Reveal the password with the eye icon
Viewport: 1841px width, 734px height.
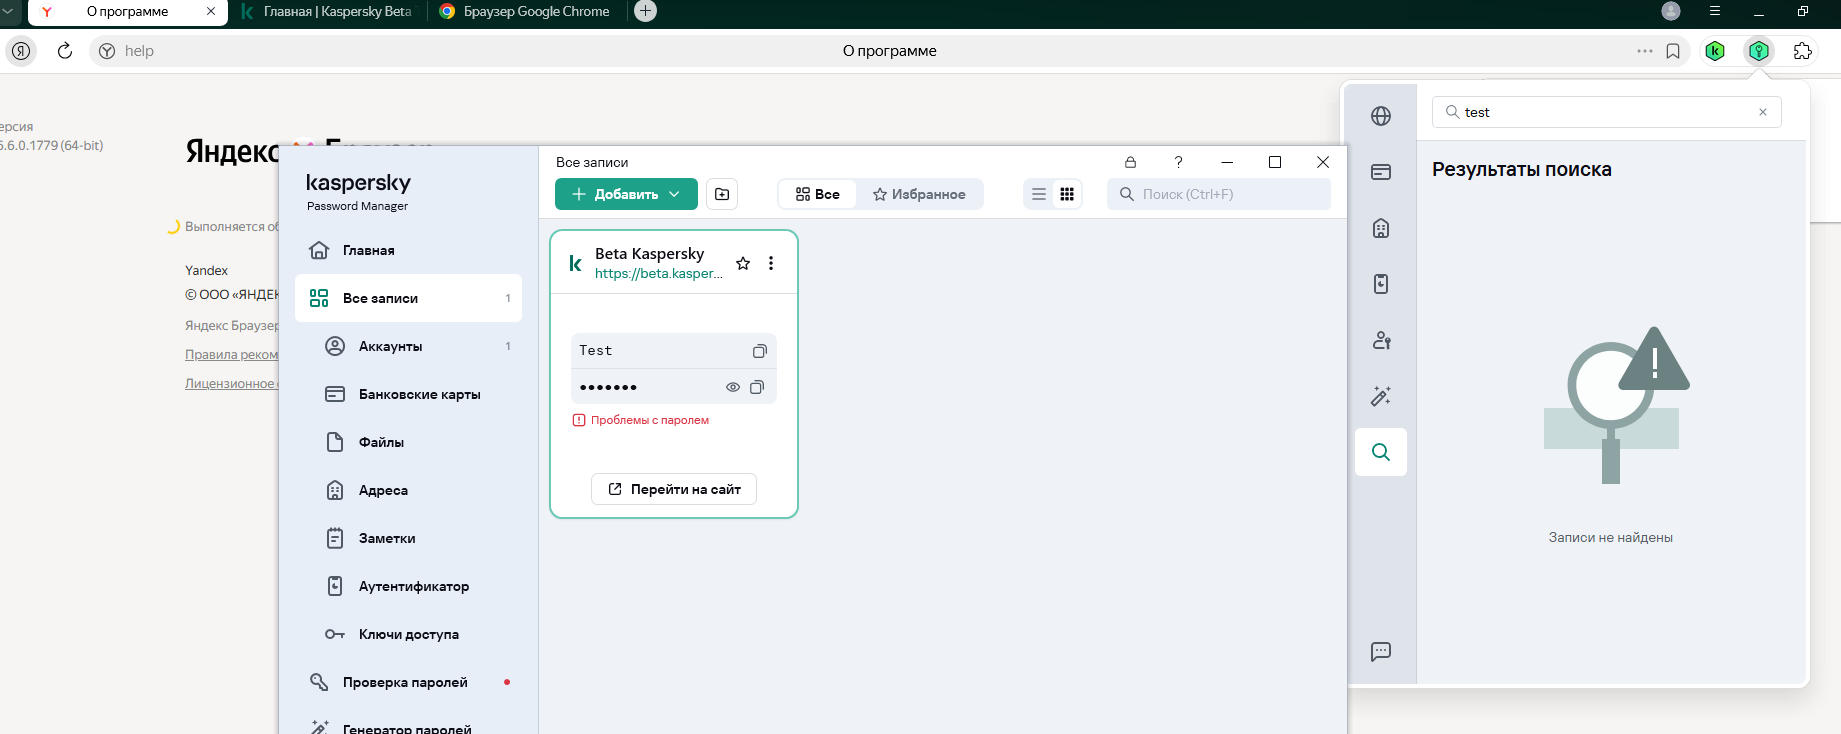pyautogui.click(x=733, y=387)
